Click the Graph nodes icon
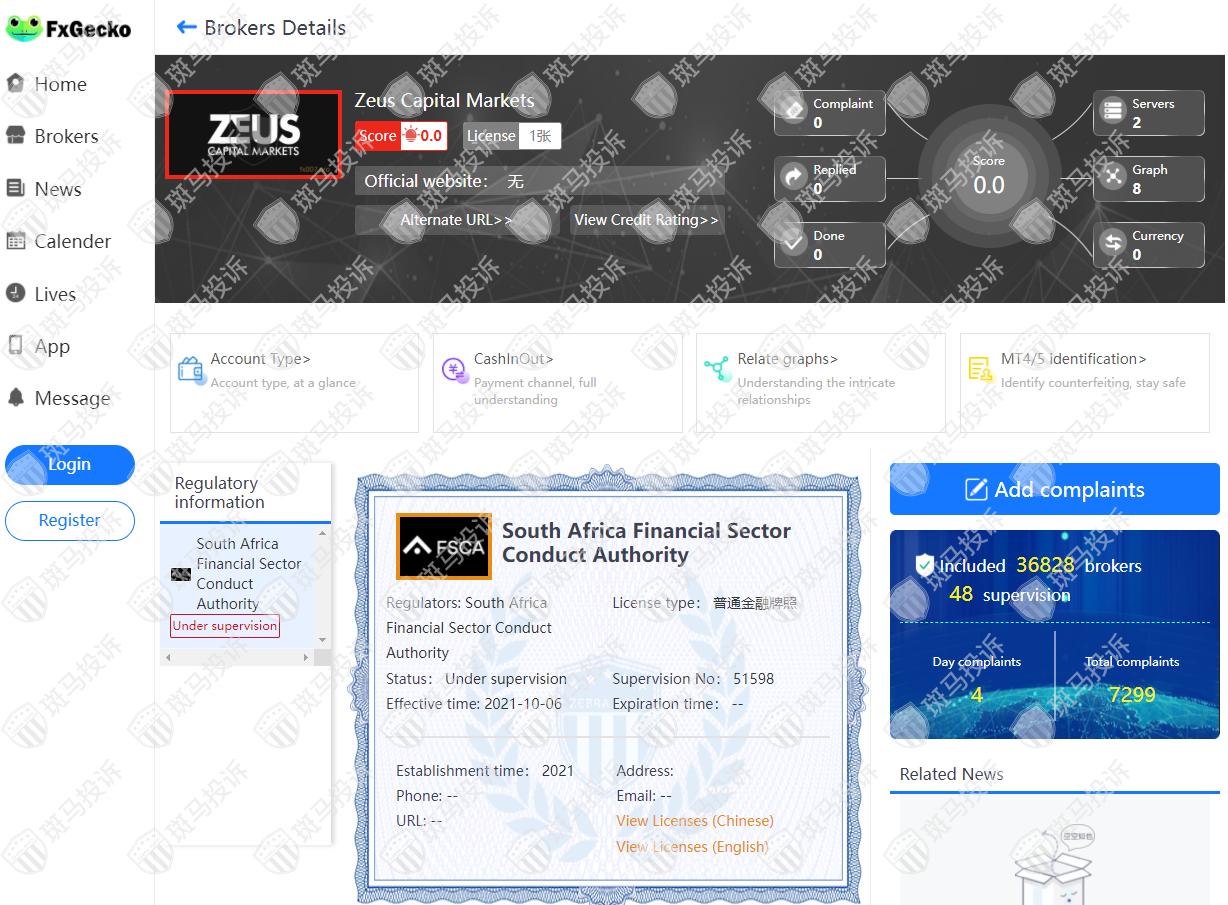The width and height of the screenshot is (1228, 905). coord(1113,178)
